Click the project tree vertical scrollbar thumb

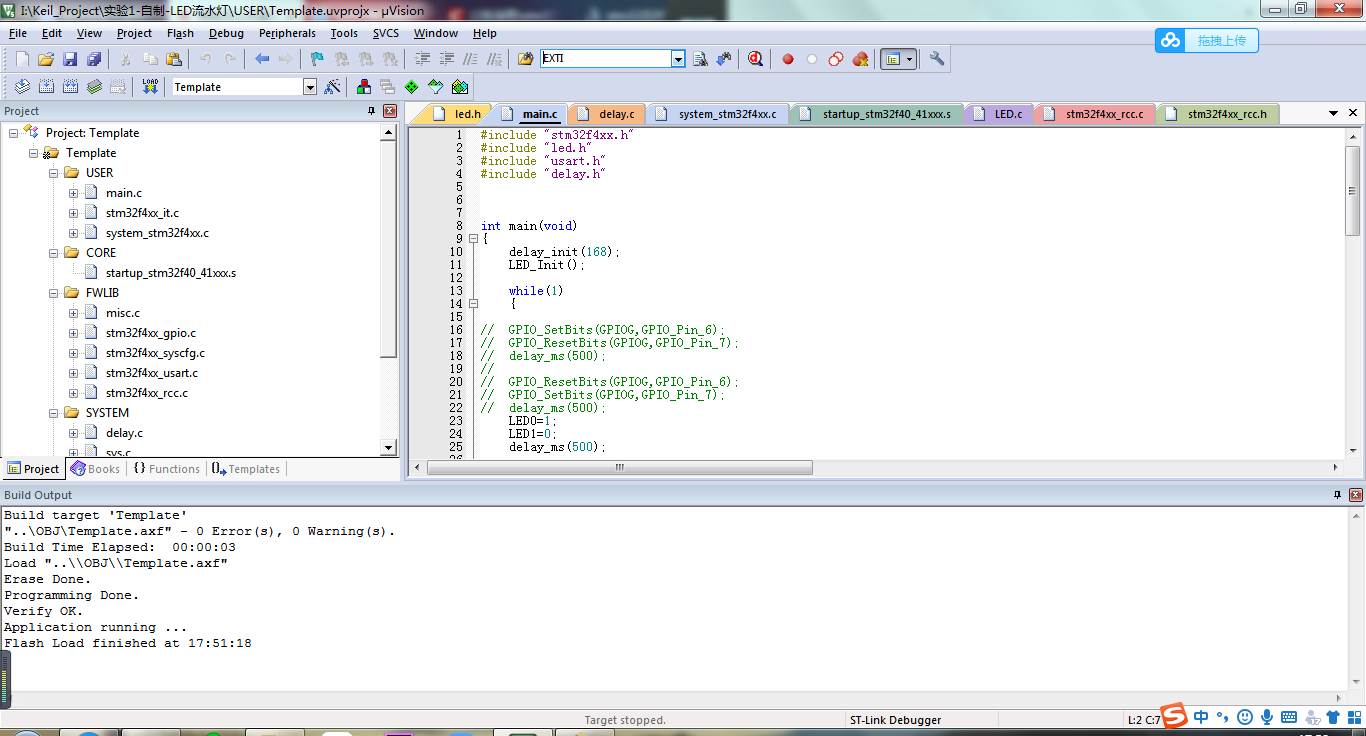pyautogui.click(x=389, y=249)
